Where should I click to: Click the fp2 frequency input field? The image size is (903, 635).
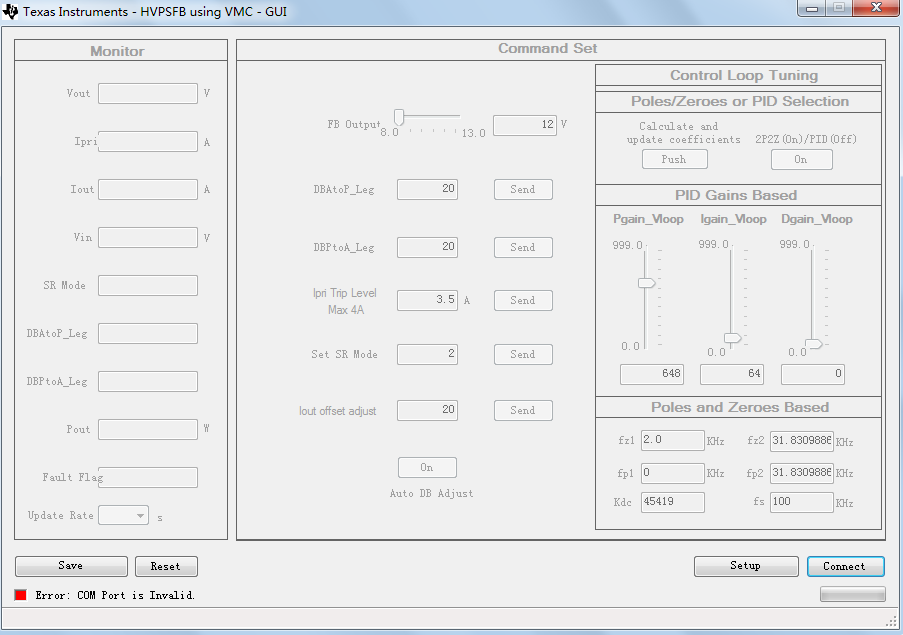[802, 473]
